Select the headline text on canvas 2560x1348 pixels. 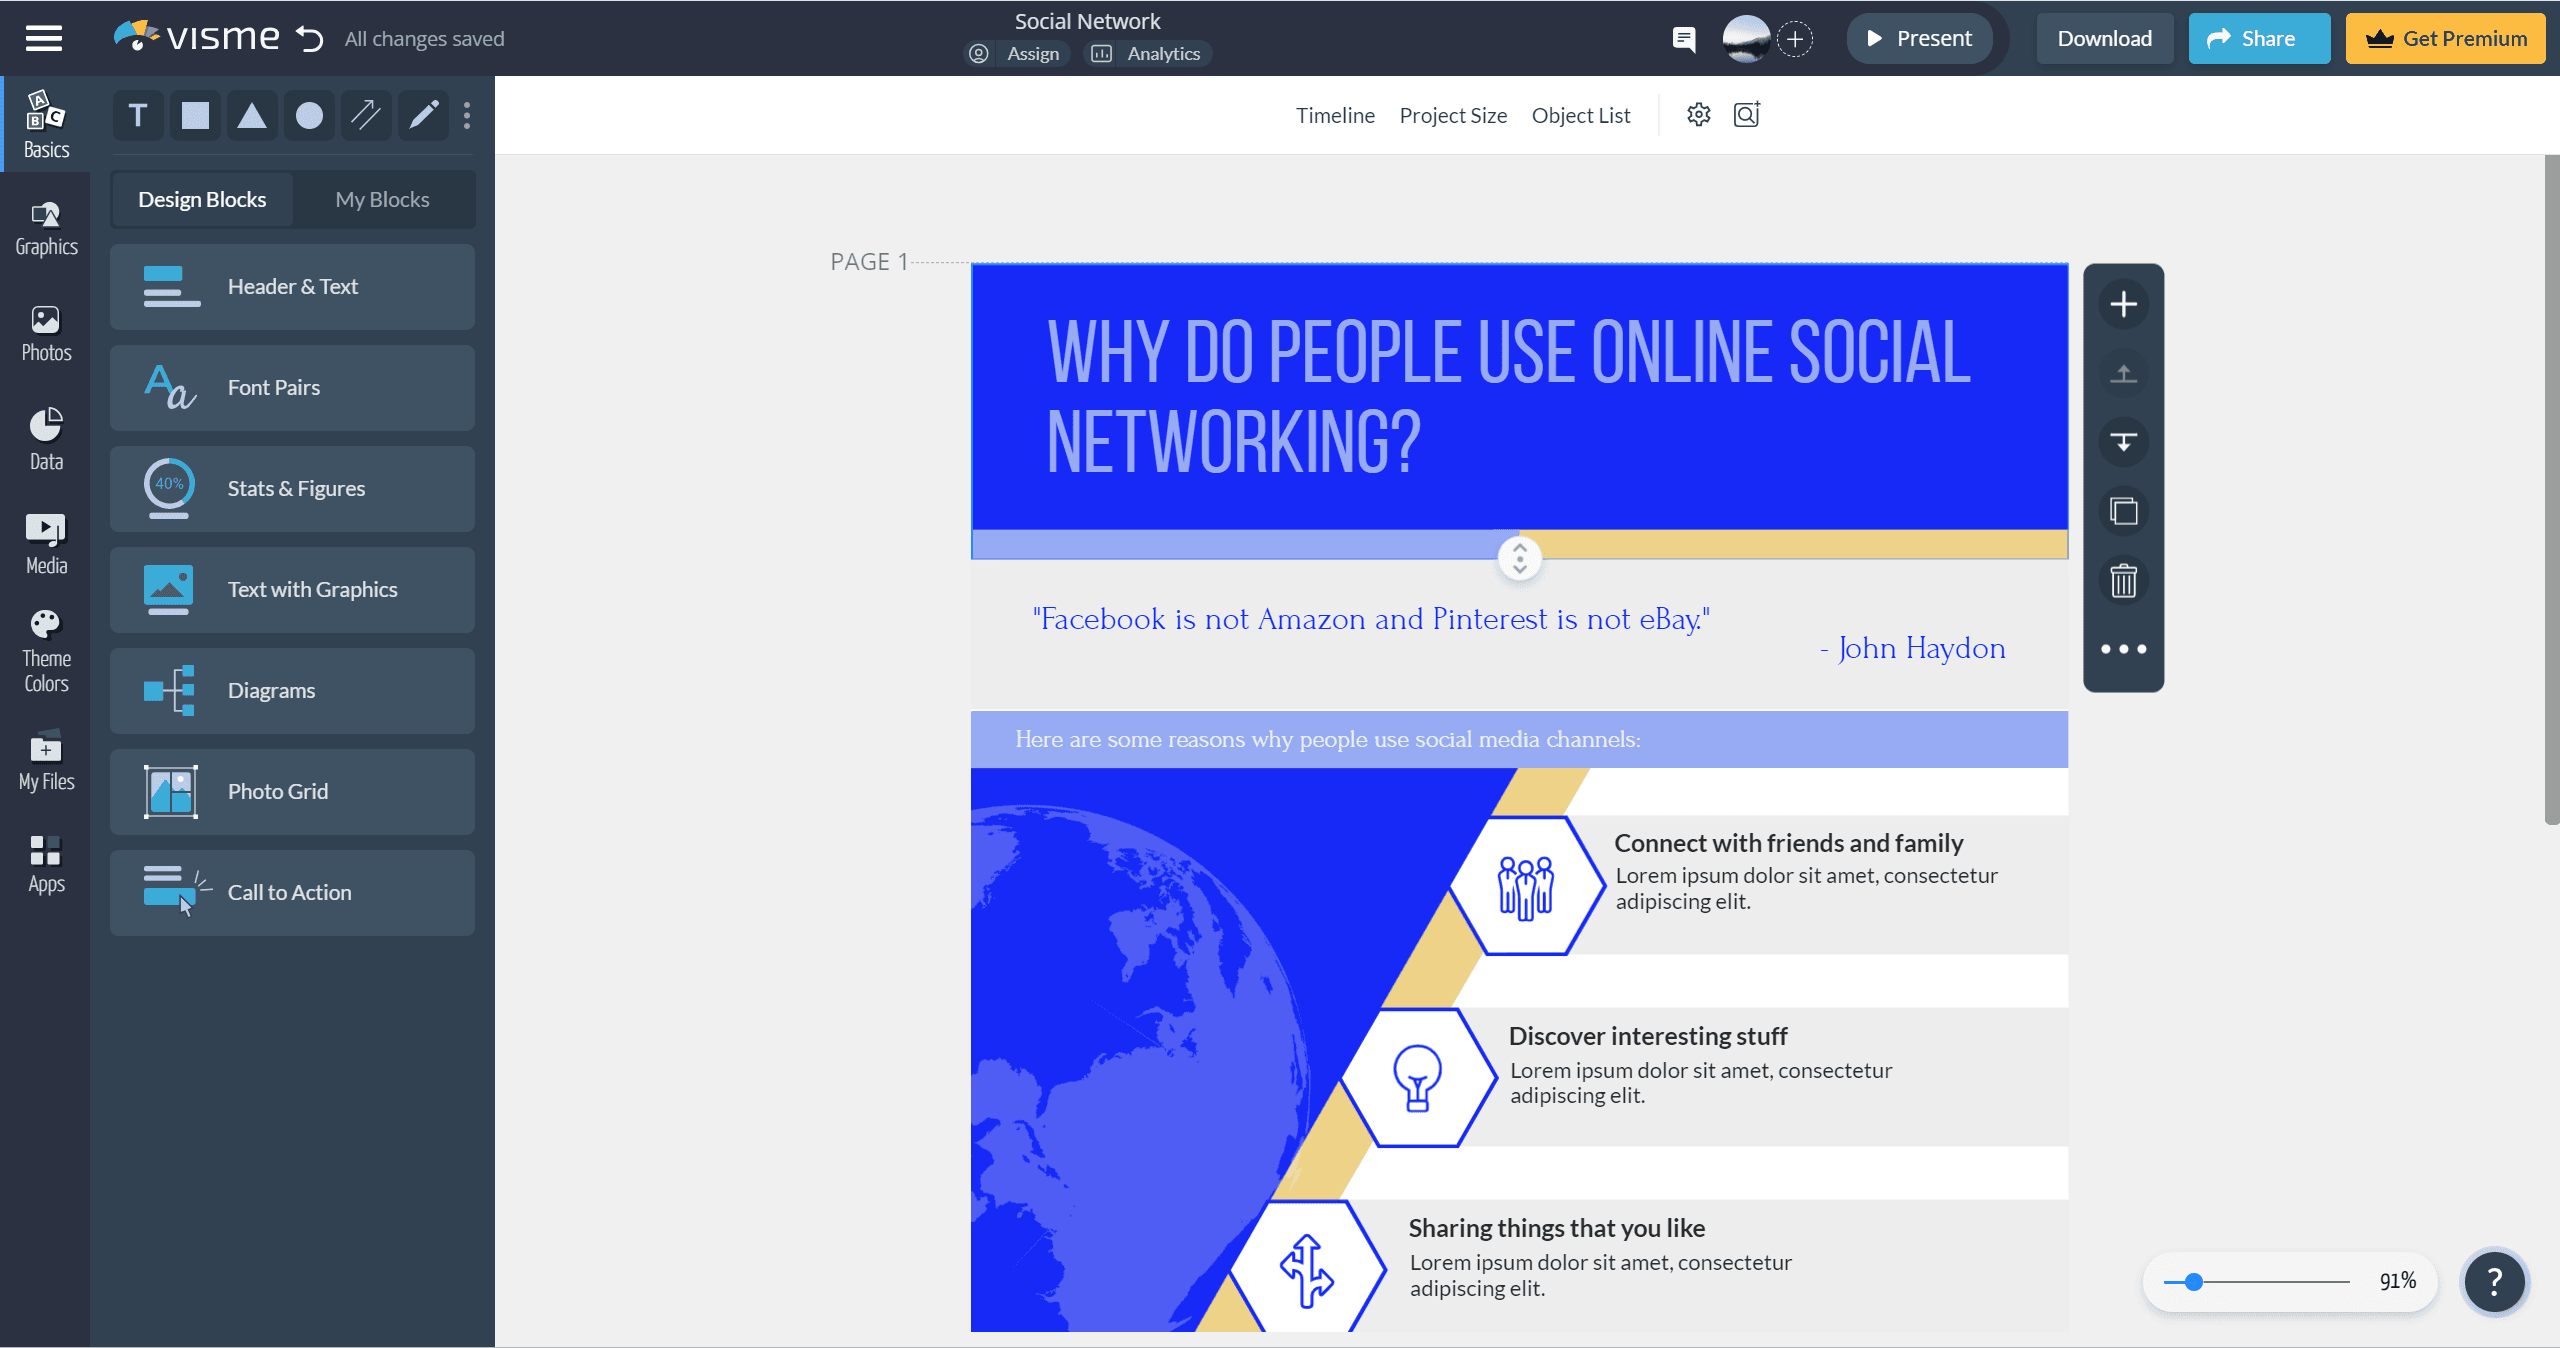tap(1508, 397)
